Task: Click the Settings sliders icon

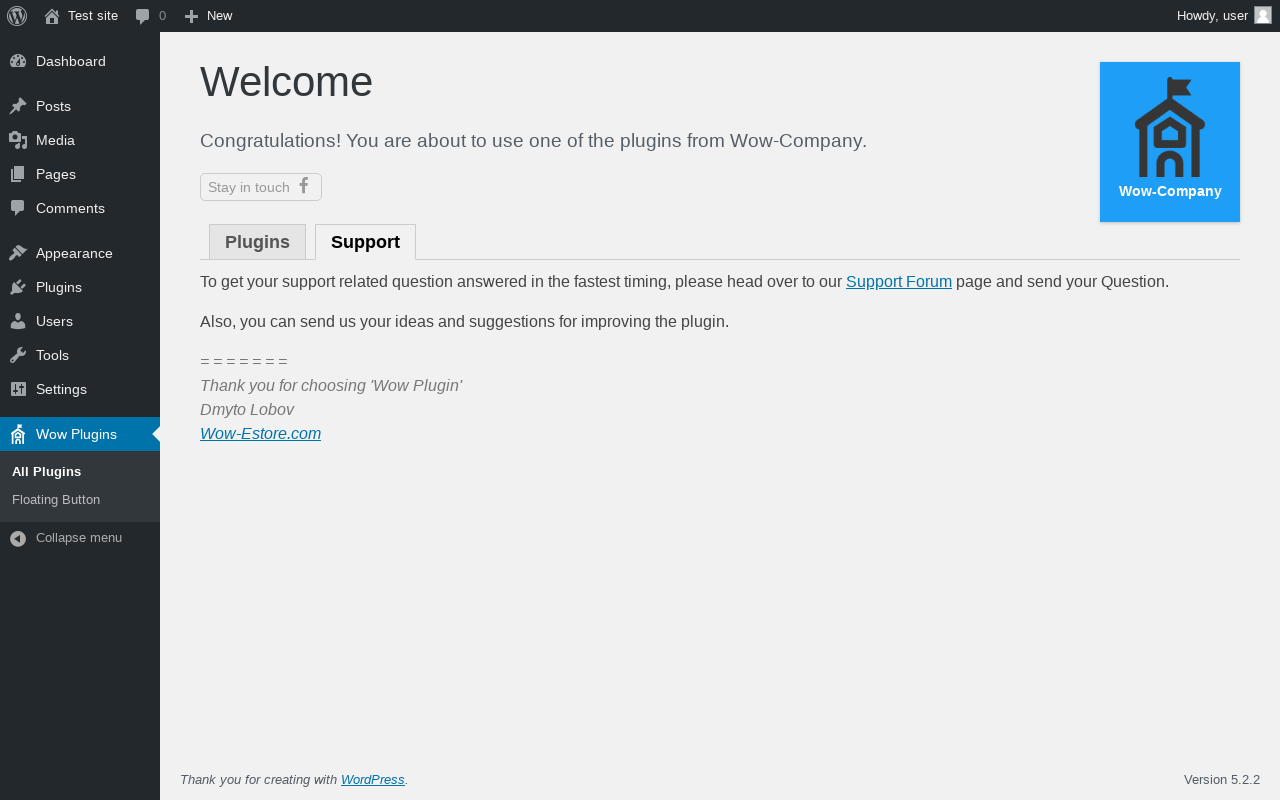Action: (18, 389)
